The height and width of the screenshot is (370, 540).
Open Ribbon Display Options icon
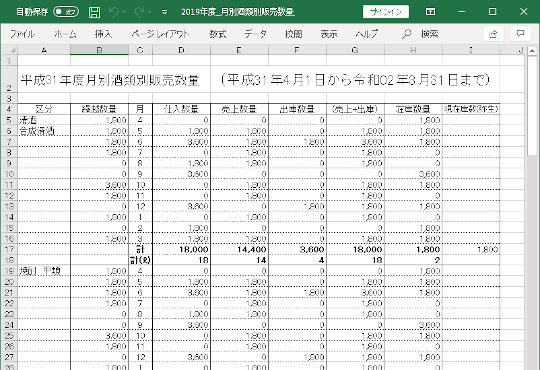[x=430, y=12]
